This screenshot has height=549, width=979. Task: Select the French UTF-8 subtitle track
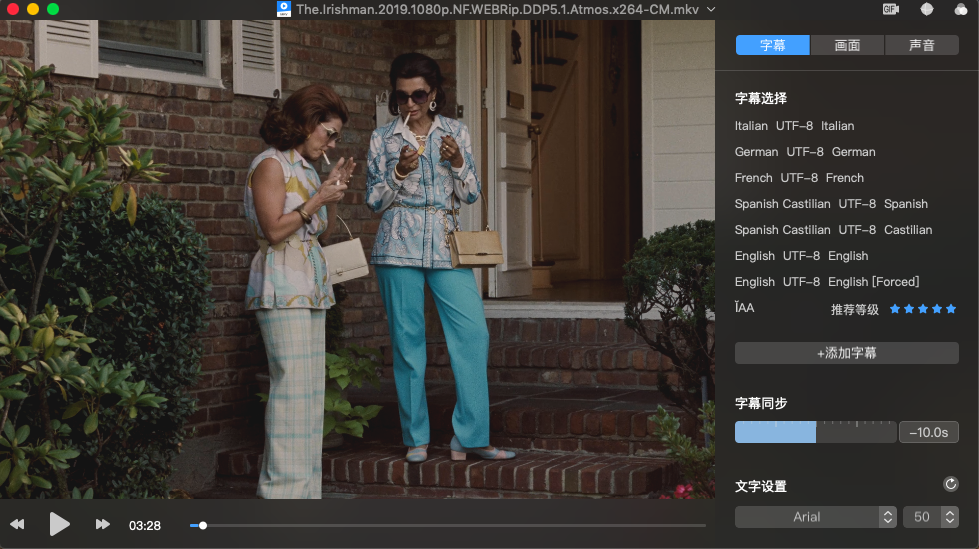pyautogui.click(x=799, y=178)
